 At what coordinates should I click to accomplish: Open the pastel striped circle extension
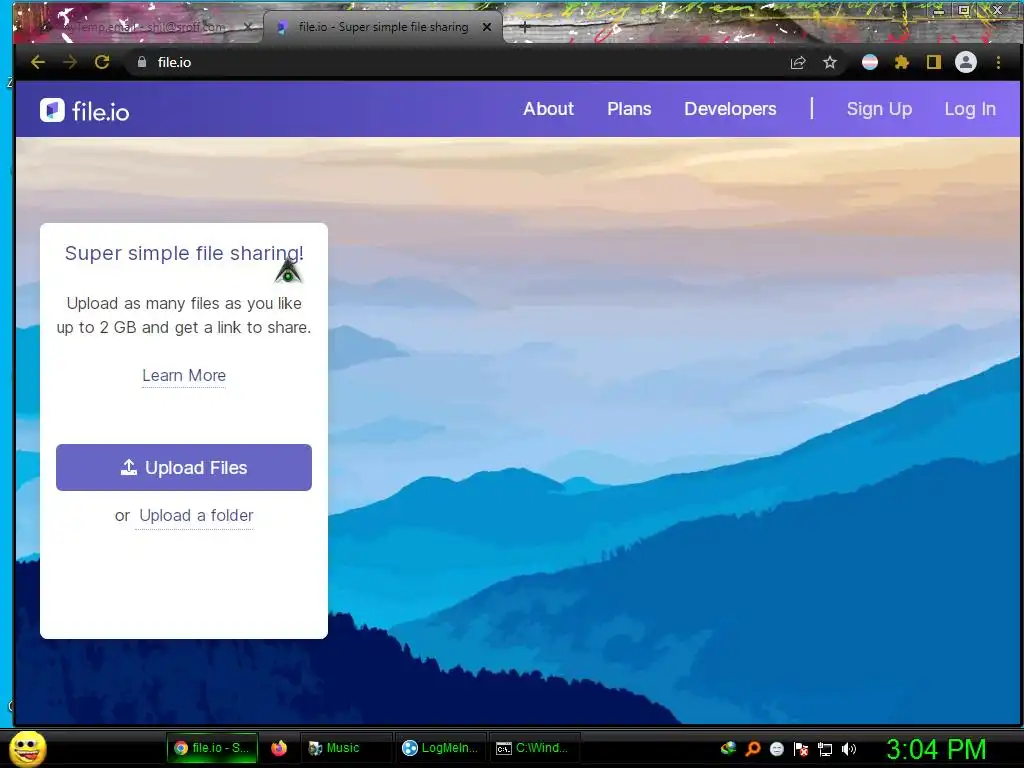(x=870, y=62)
